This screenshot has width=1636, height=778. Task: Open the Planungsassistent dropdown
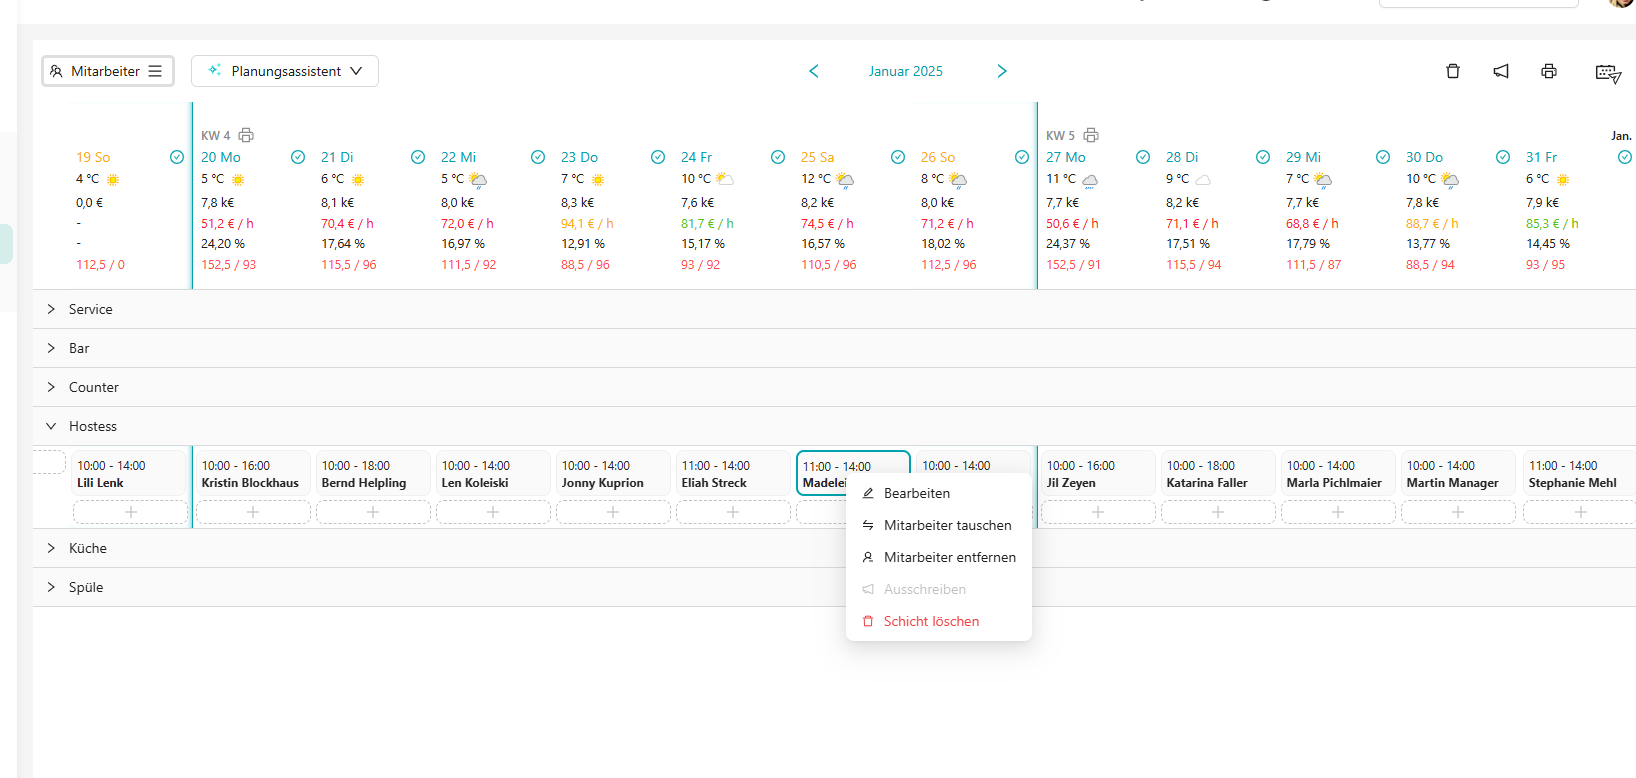[285, 71]
